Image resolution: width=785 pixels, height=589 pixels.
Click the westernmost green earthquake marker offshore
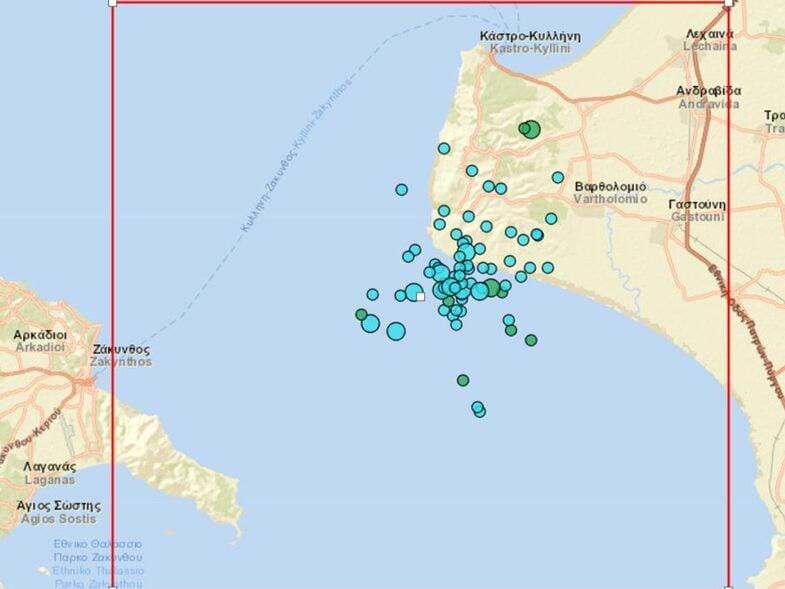coord(361,314)
